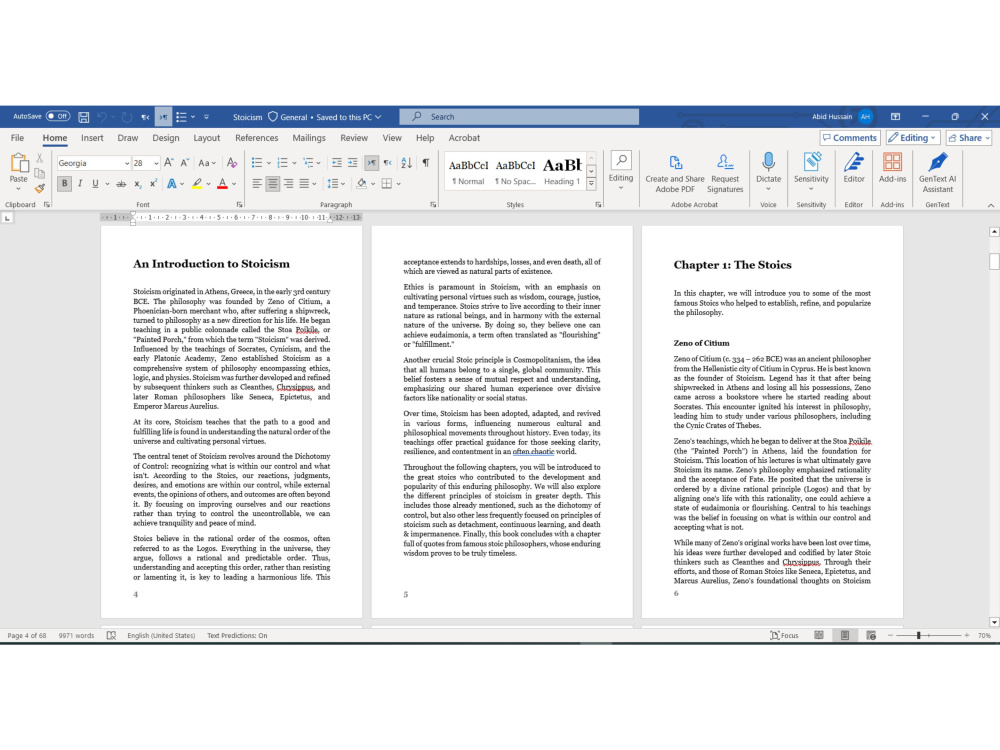
Task: Open the underline style dropdown arrow
Action: click(x=107, y=184)
